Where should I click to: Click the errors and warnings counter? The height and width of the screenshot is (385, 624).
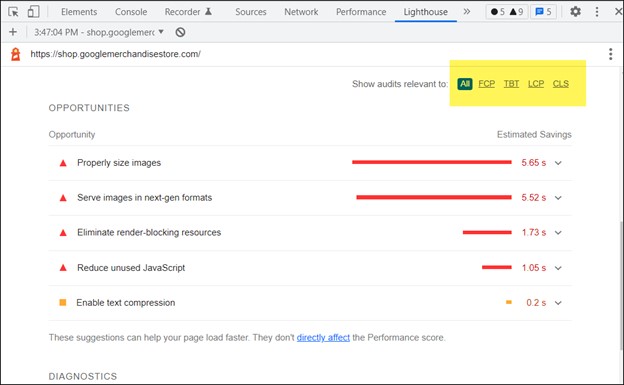[507, 12]
